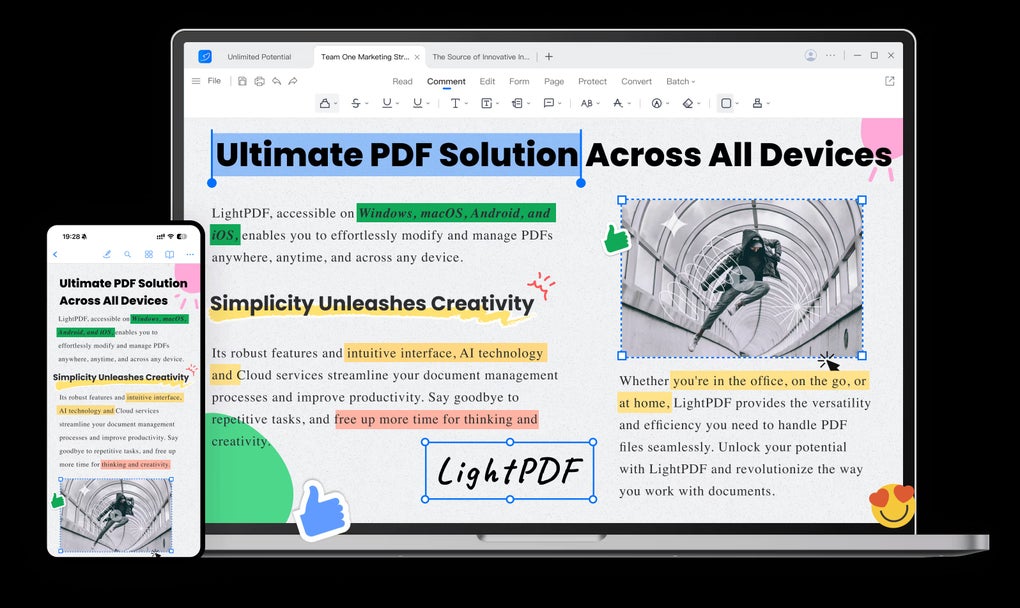Screen dimensions: 1020x608
Task: Open the hamburger menu beside File
Action: tap(196, 81)
